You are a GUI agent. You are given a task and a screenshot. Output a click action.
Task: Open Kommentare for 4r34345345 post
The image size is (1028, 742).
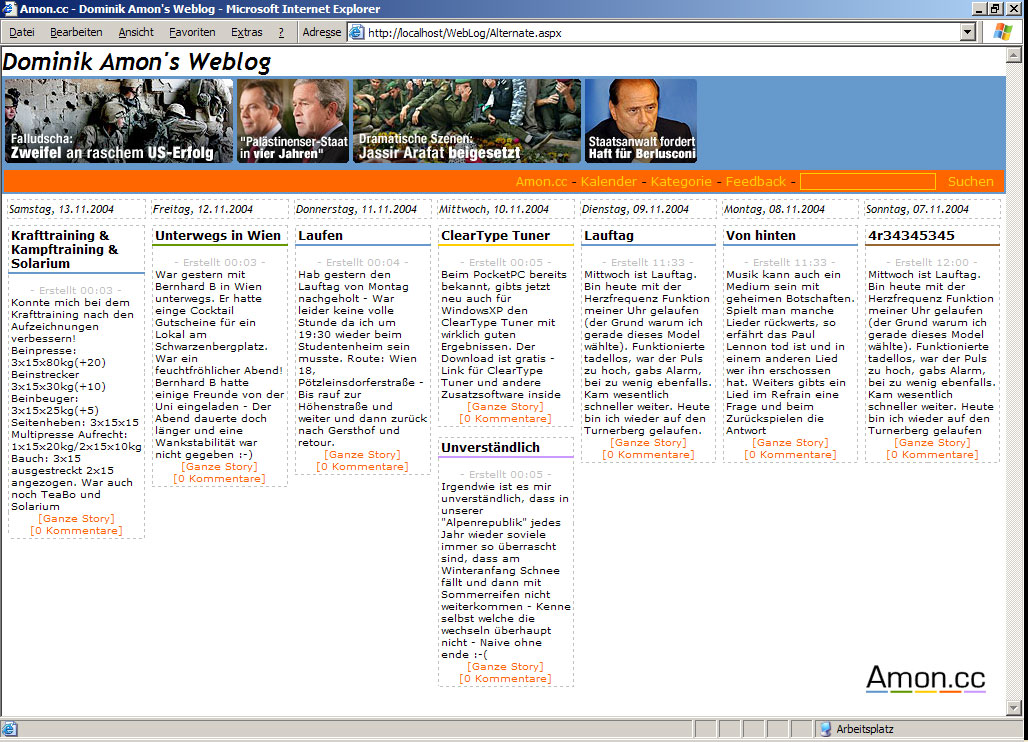point(932,454)
